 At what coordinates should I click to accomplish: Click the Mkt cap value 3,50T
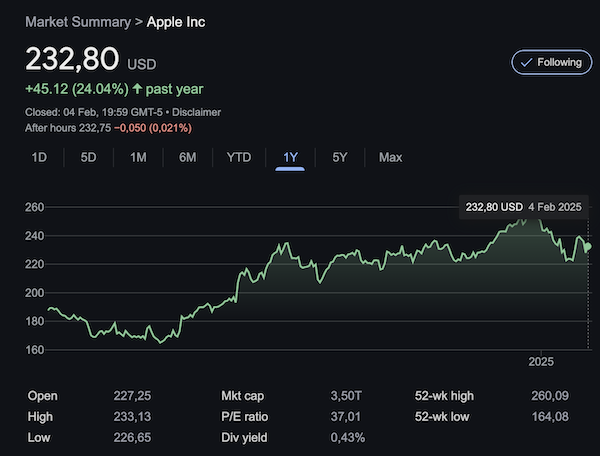pos(346,396)
